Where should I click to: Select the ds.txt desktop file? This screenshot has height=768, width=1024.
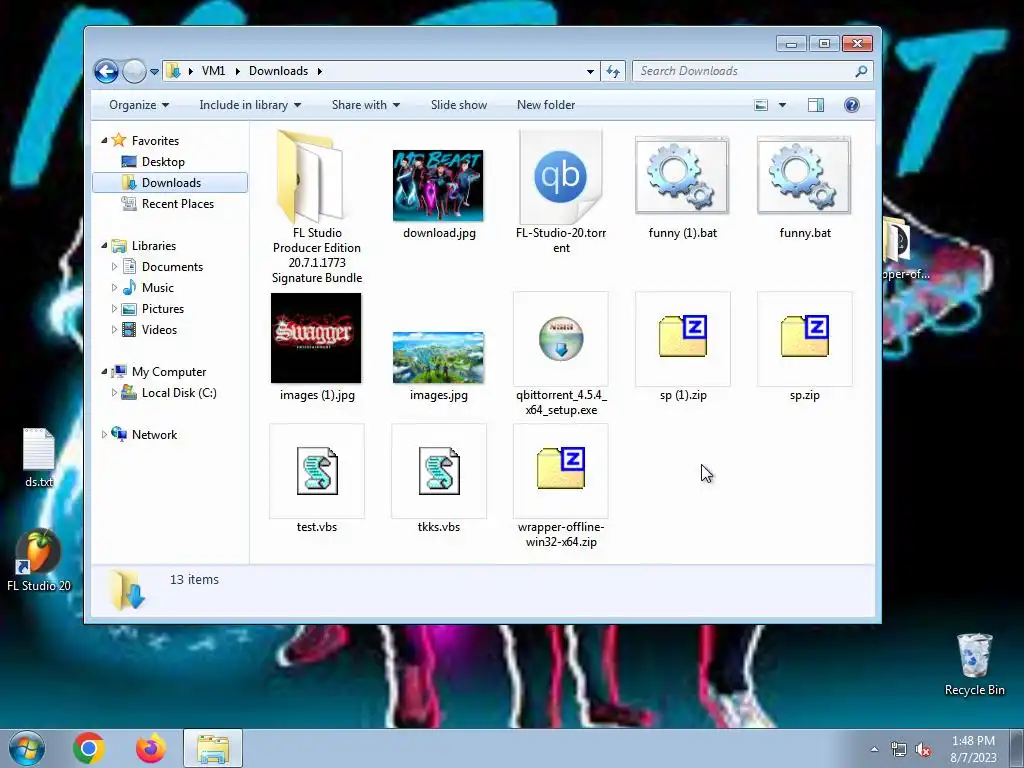pyautogui.click(x=39, y=457)
